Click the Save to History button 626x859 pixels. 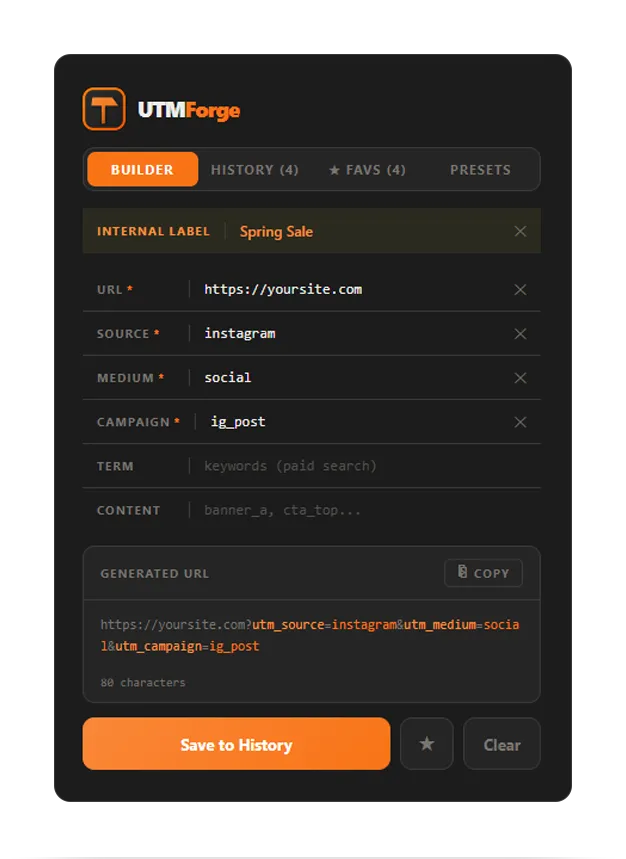237,743
